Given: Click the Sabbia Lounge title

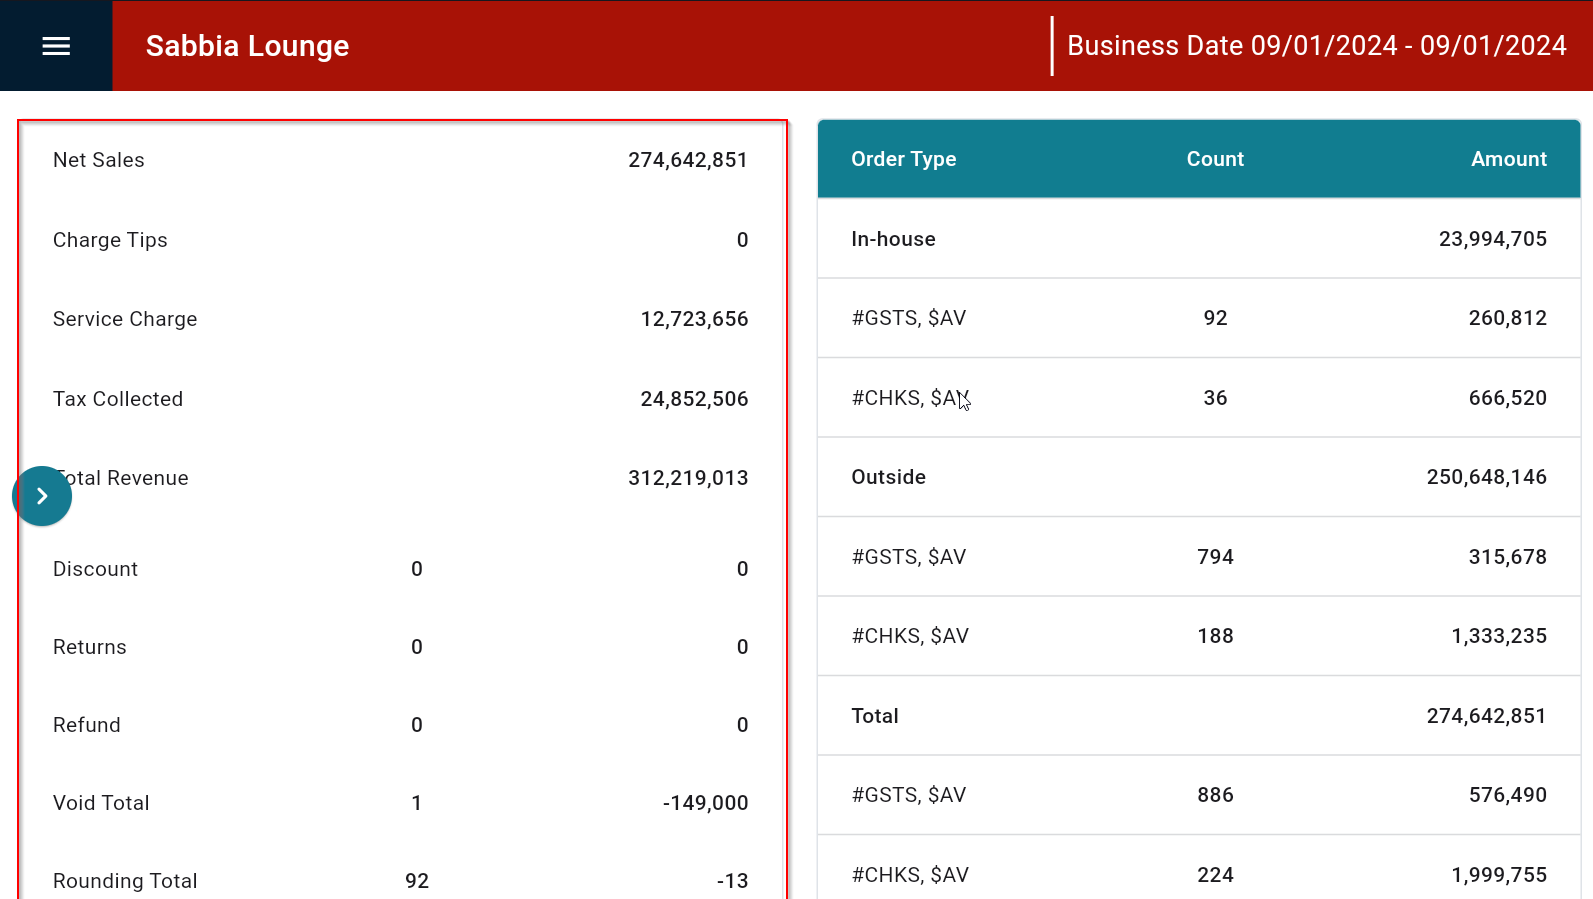Looking at the screenshot, I should tap(247, 46).
